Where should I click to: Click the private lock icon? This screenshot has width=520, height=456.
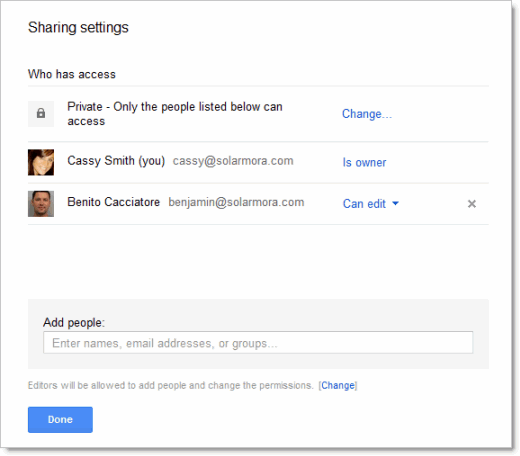point(41,114)
